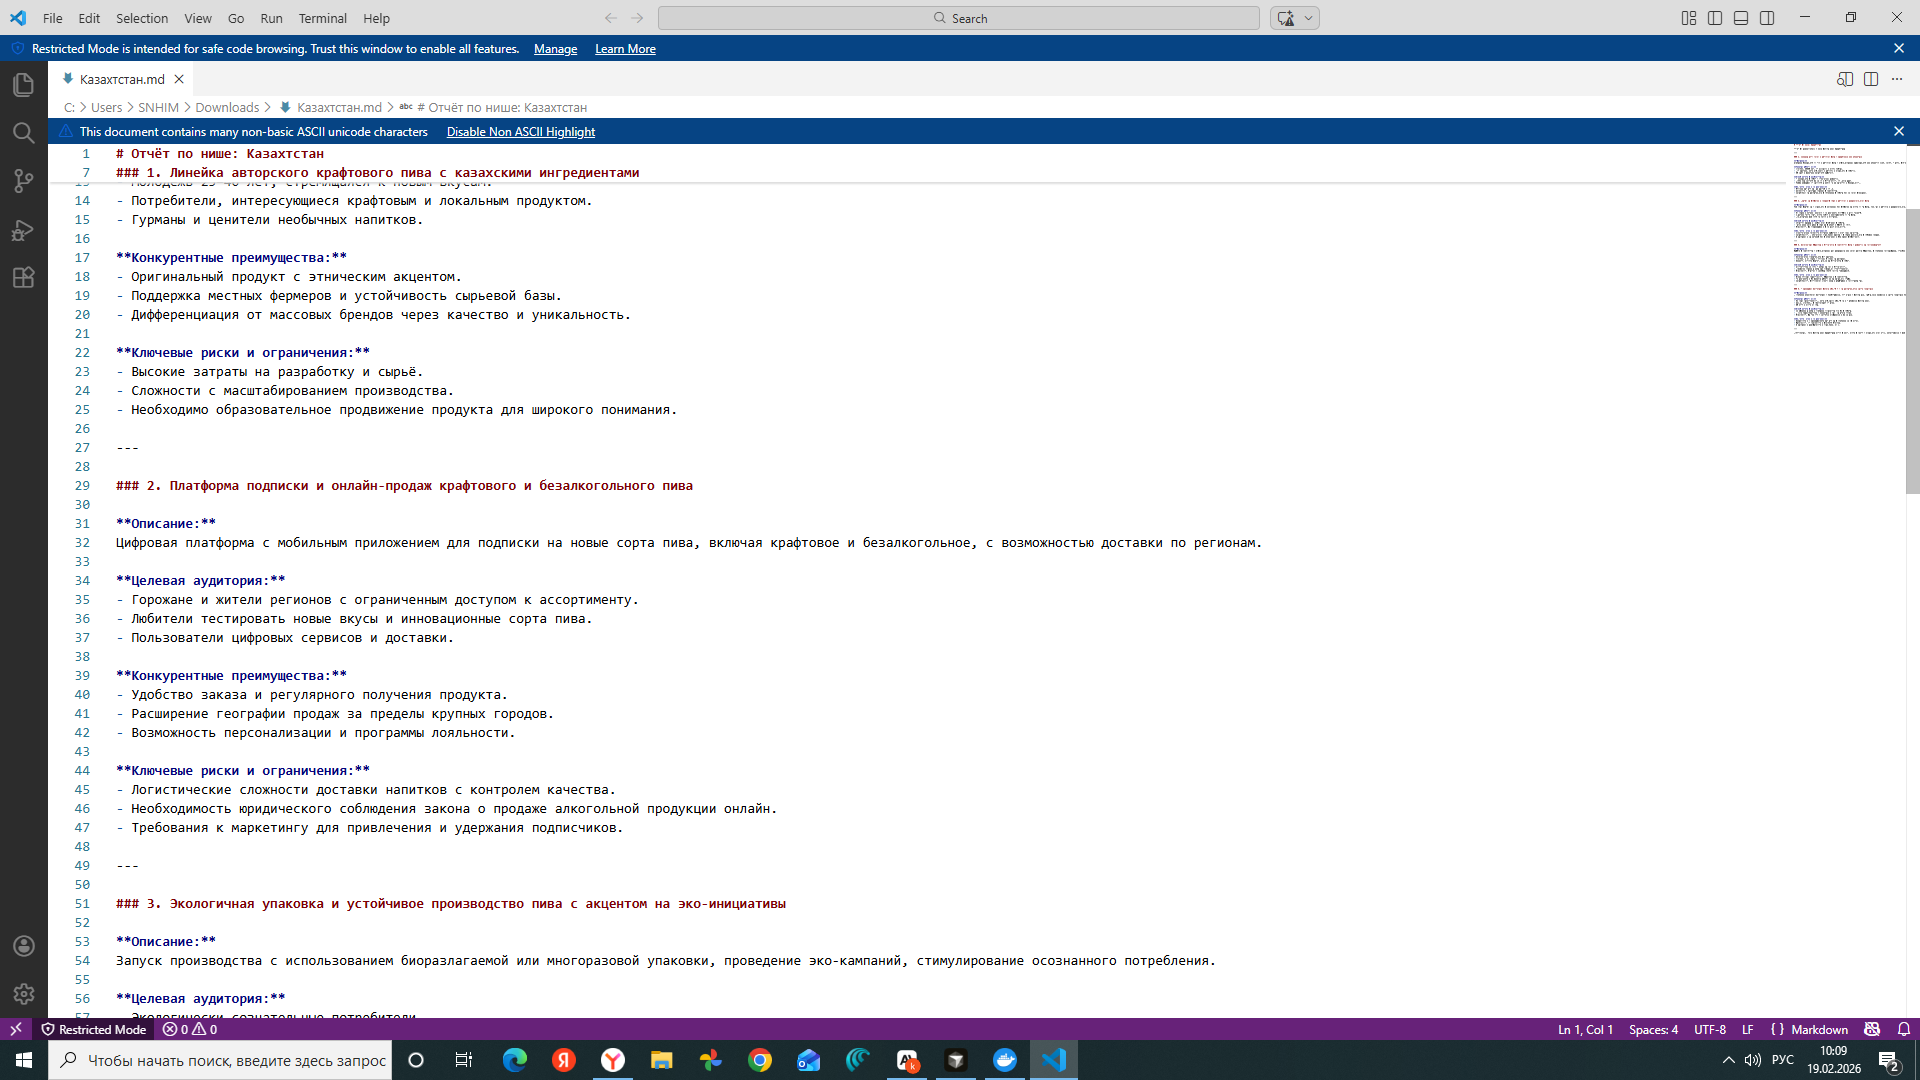The height and width of the screenshot is (1080, 1920).
Task: Open the Copilot chat icon in title bar
Action: [1285, 18]
